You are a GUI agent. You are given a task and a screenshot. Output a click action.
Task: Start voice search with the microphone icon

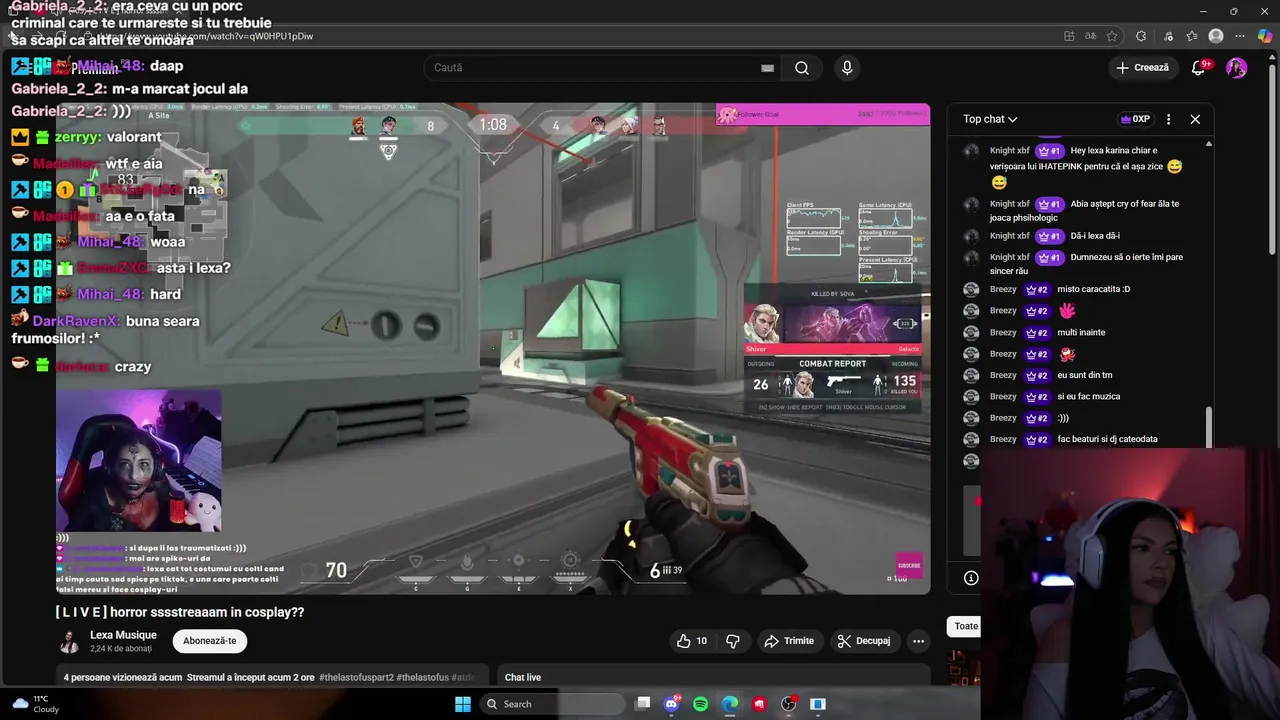point(847,68)
